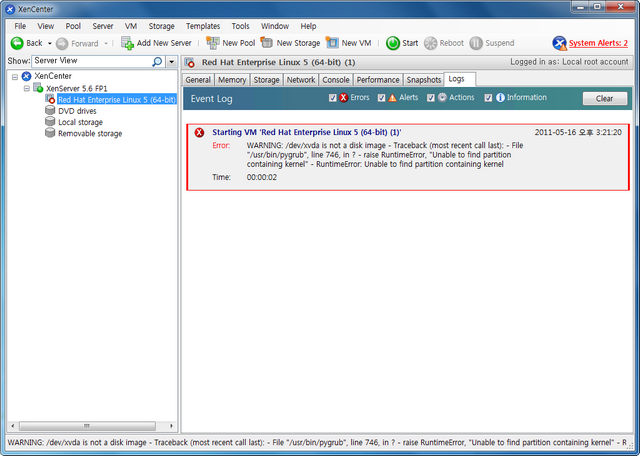This screenshot has height=456, width=640.
Task: Click the VM icon in the title header
Action: pyautogui.click(x=190, y=63)
